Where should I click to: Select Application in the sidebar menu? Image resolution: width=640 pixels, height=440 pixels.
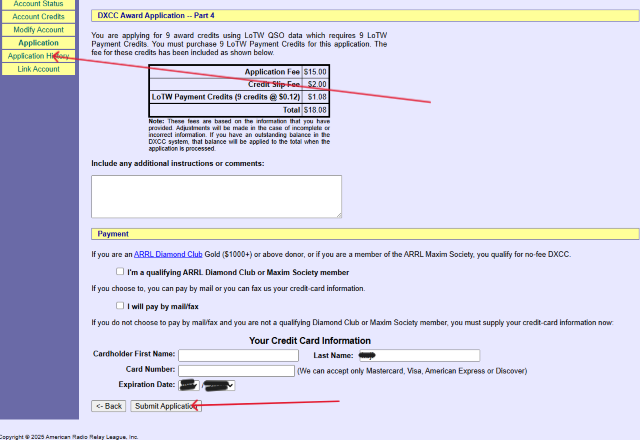coord(38,43)
